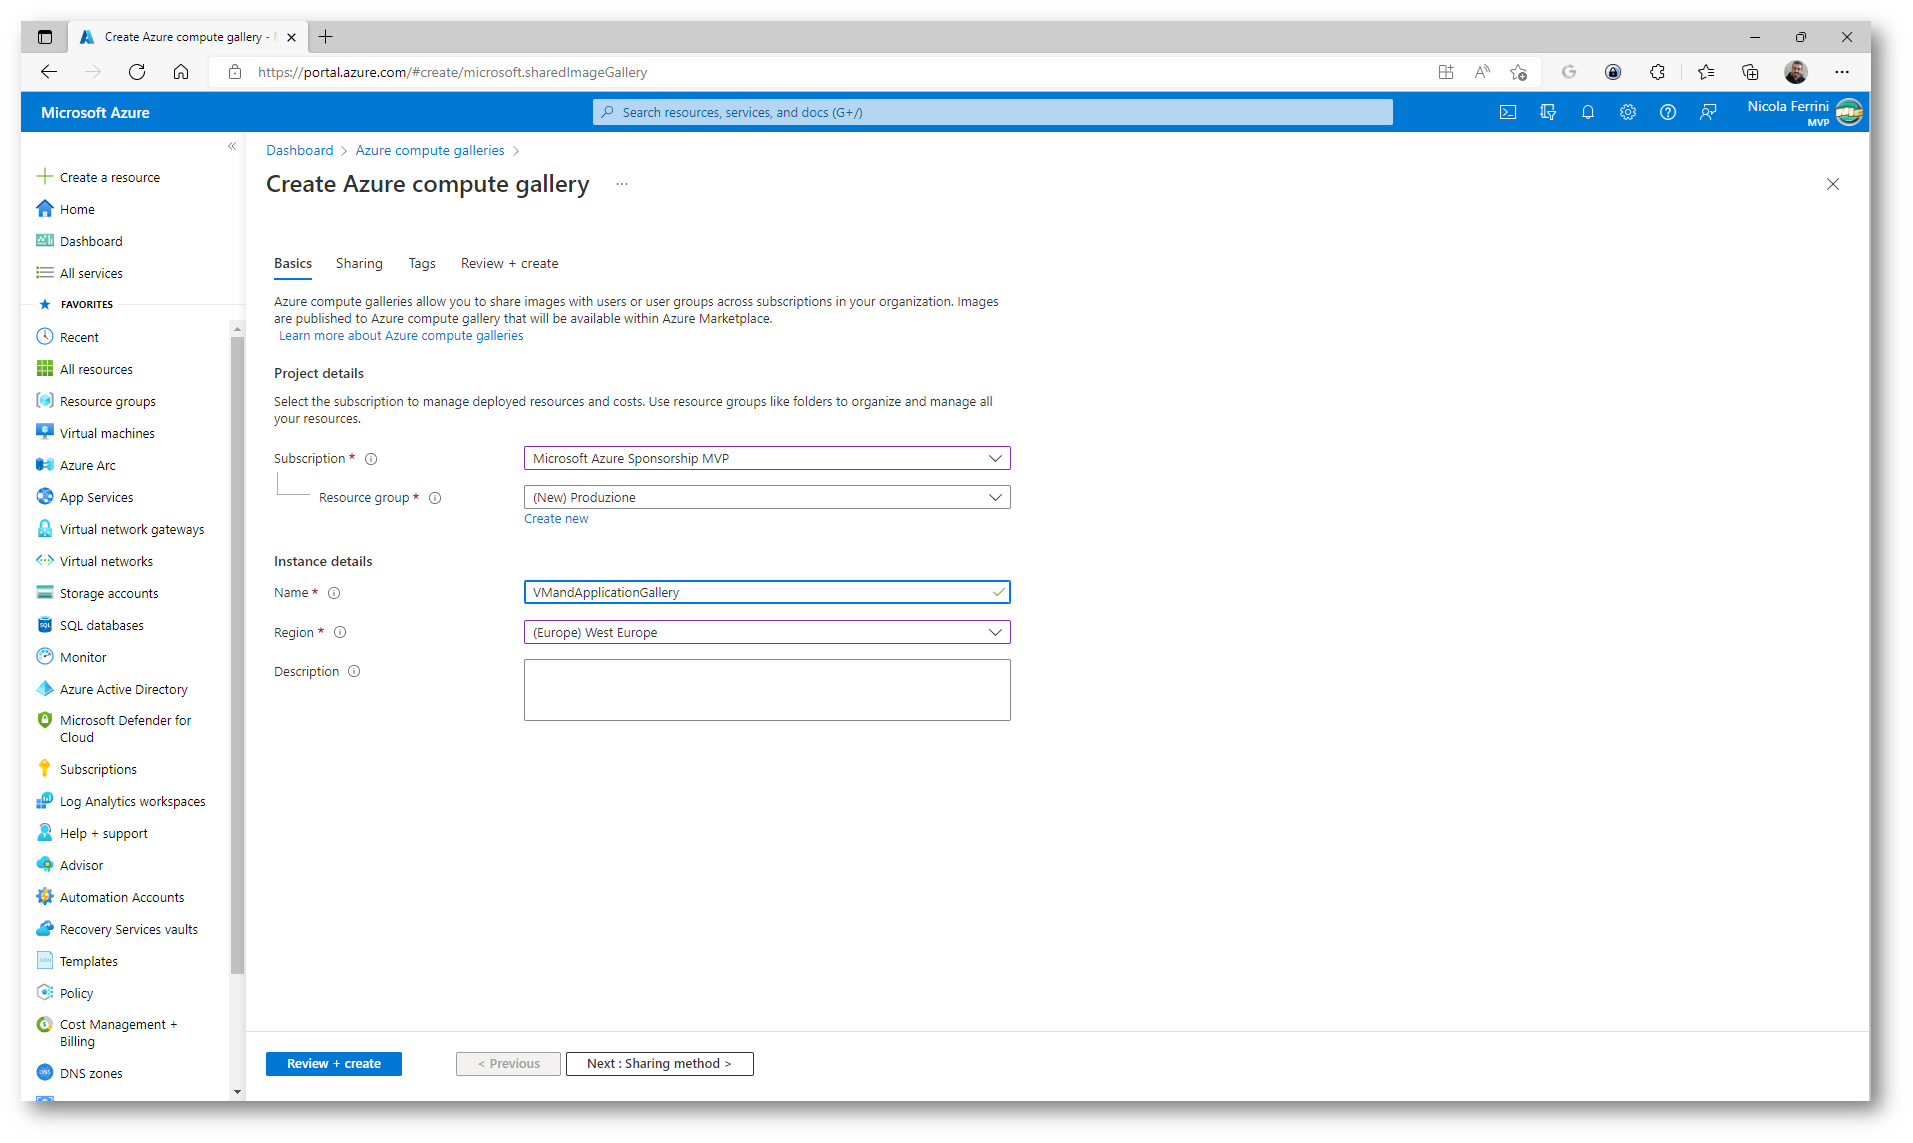Click the Create a resource plus icon

coord(45,177)
